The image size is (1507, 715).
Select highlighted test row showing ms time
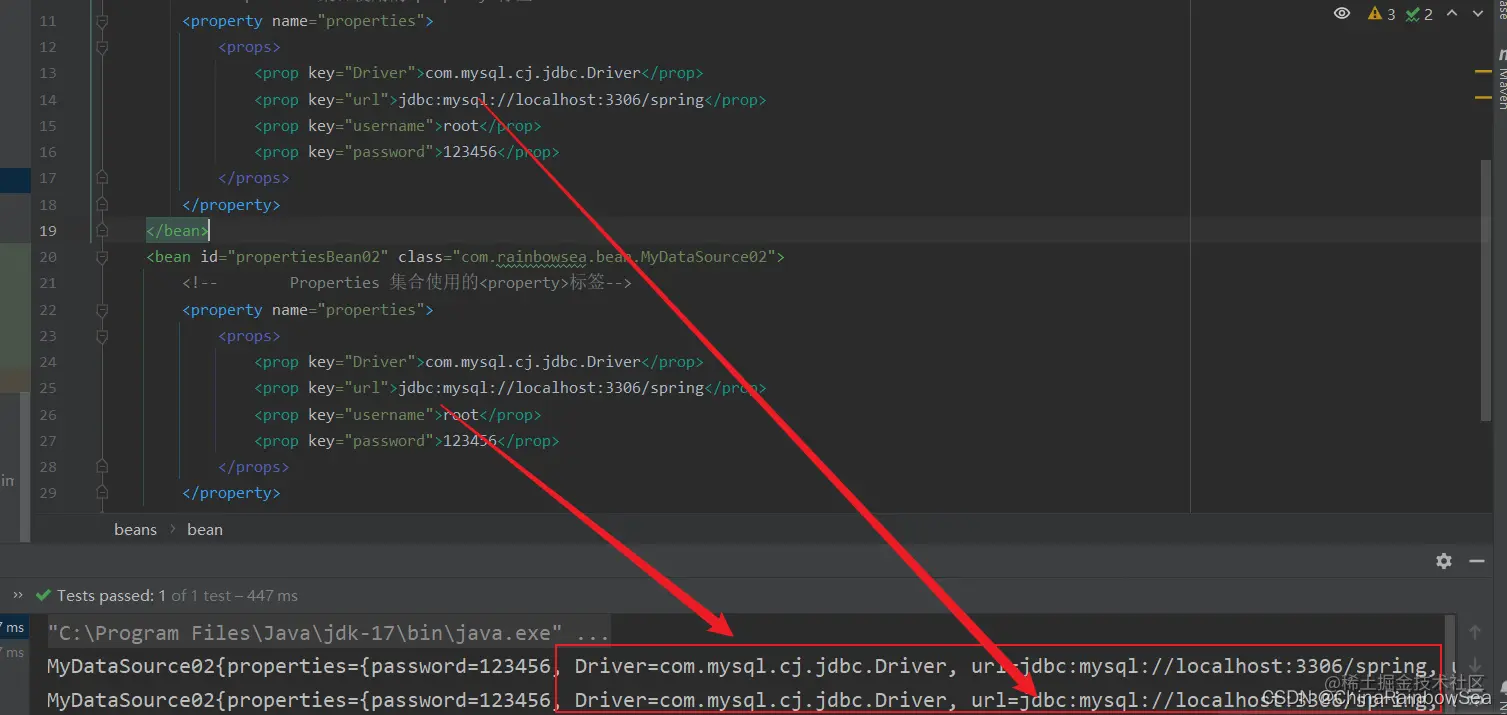point(14,627)
